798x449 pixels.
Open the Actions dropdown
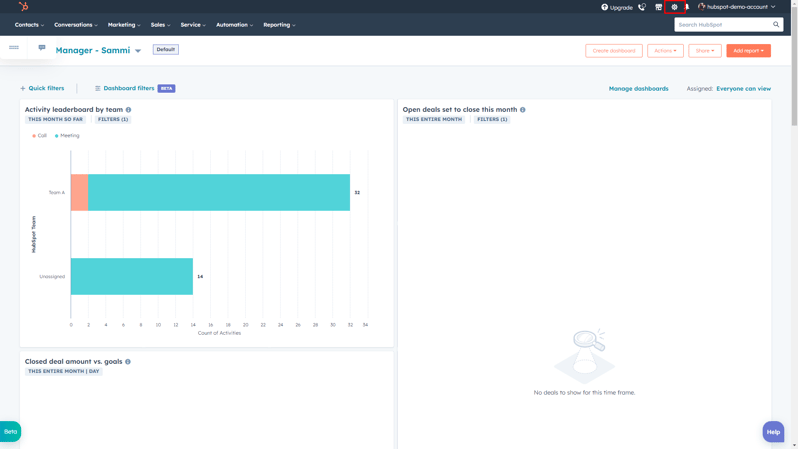click(x=665, y=50)
